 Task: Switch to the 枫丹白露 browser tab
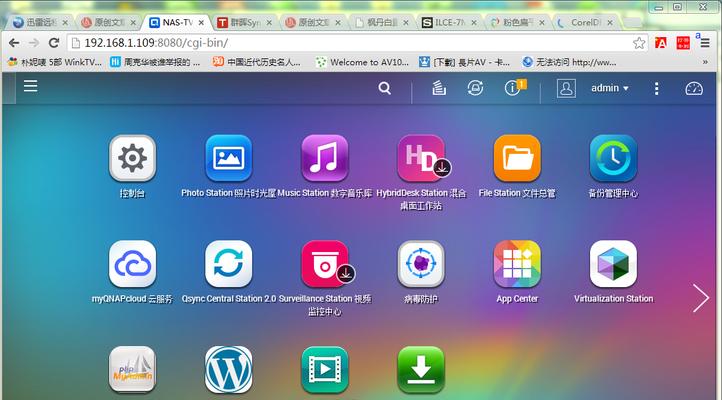(381, 22)
